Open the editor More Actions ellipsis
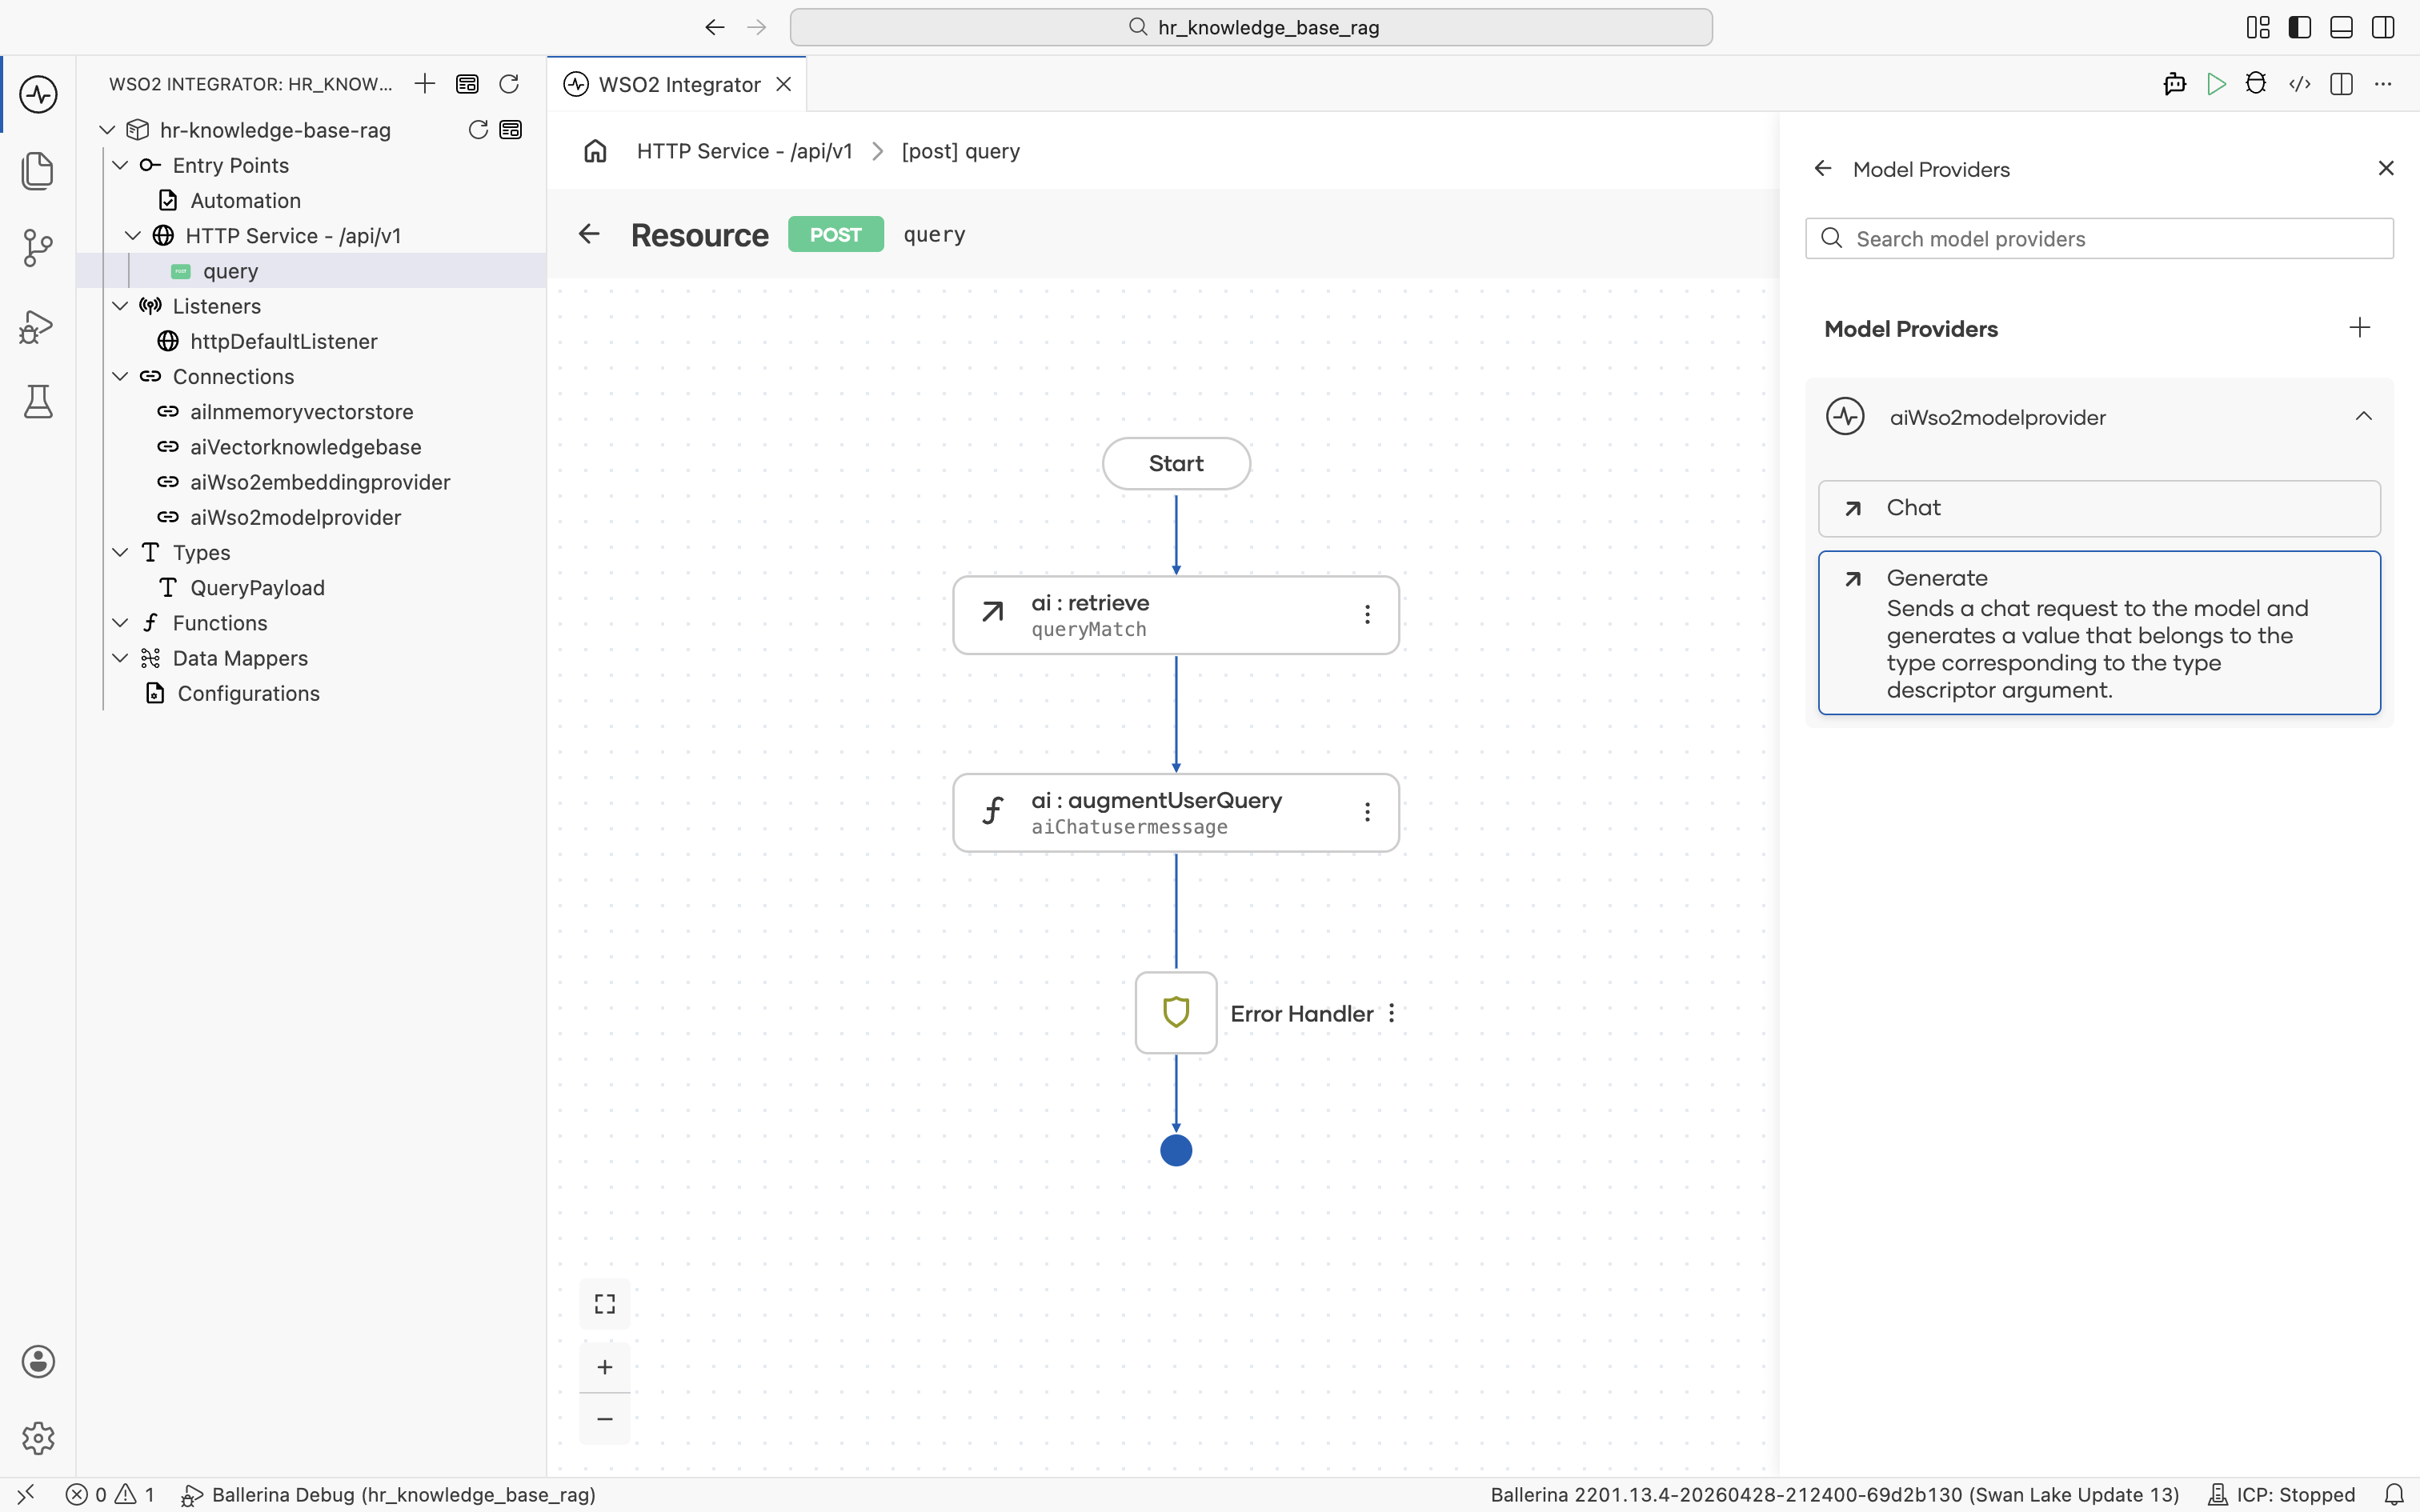This screenshot has height=1512, width=2420. pyautogui.click(x=2383, y=84)
